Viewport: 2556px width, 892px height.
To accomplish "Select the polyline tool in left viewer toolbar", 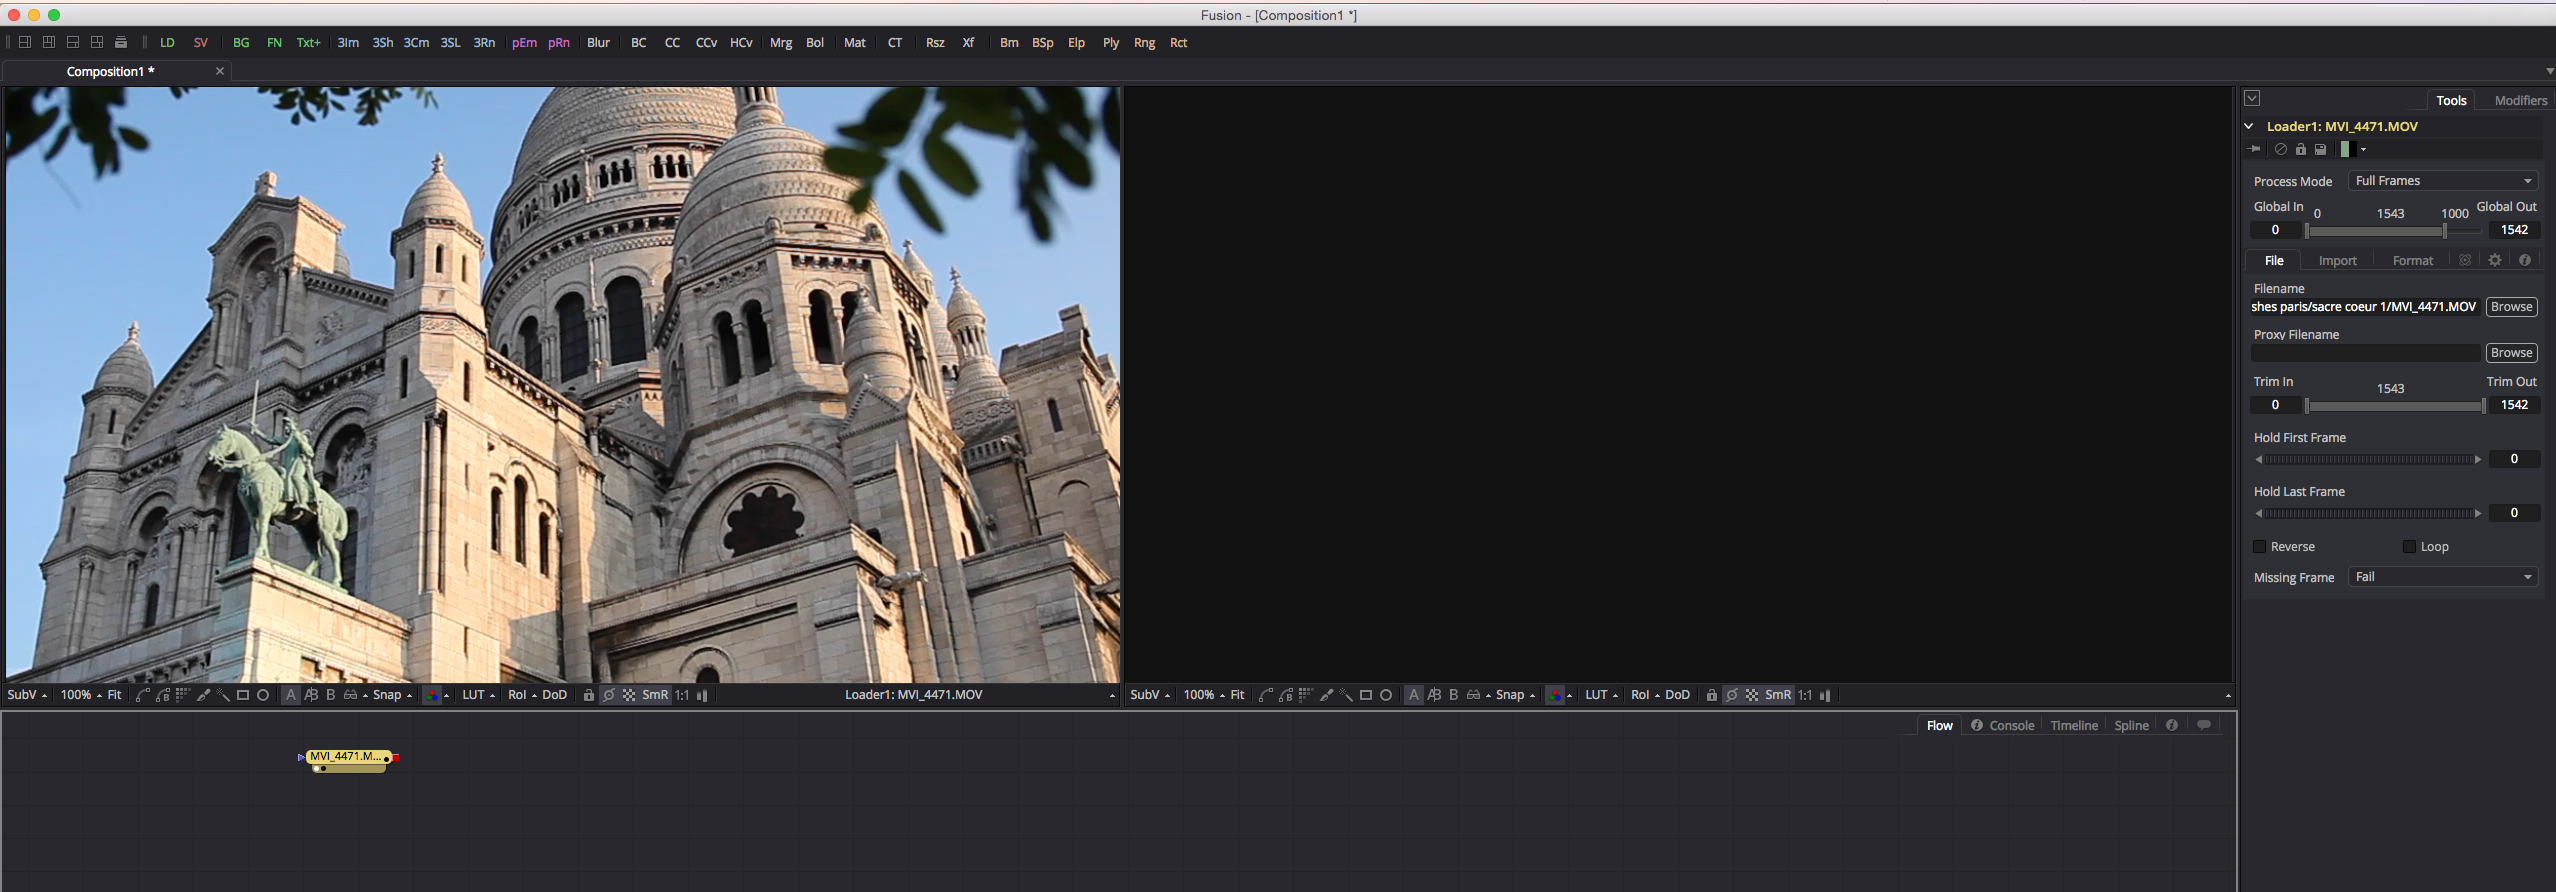I will (142, 695).
